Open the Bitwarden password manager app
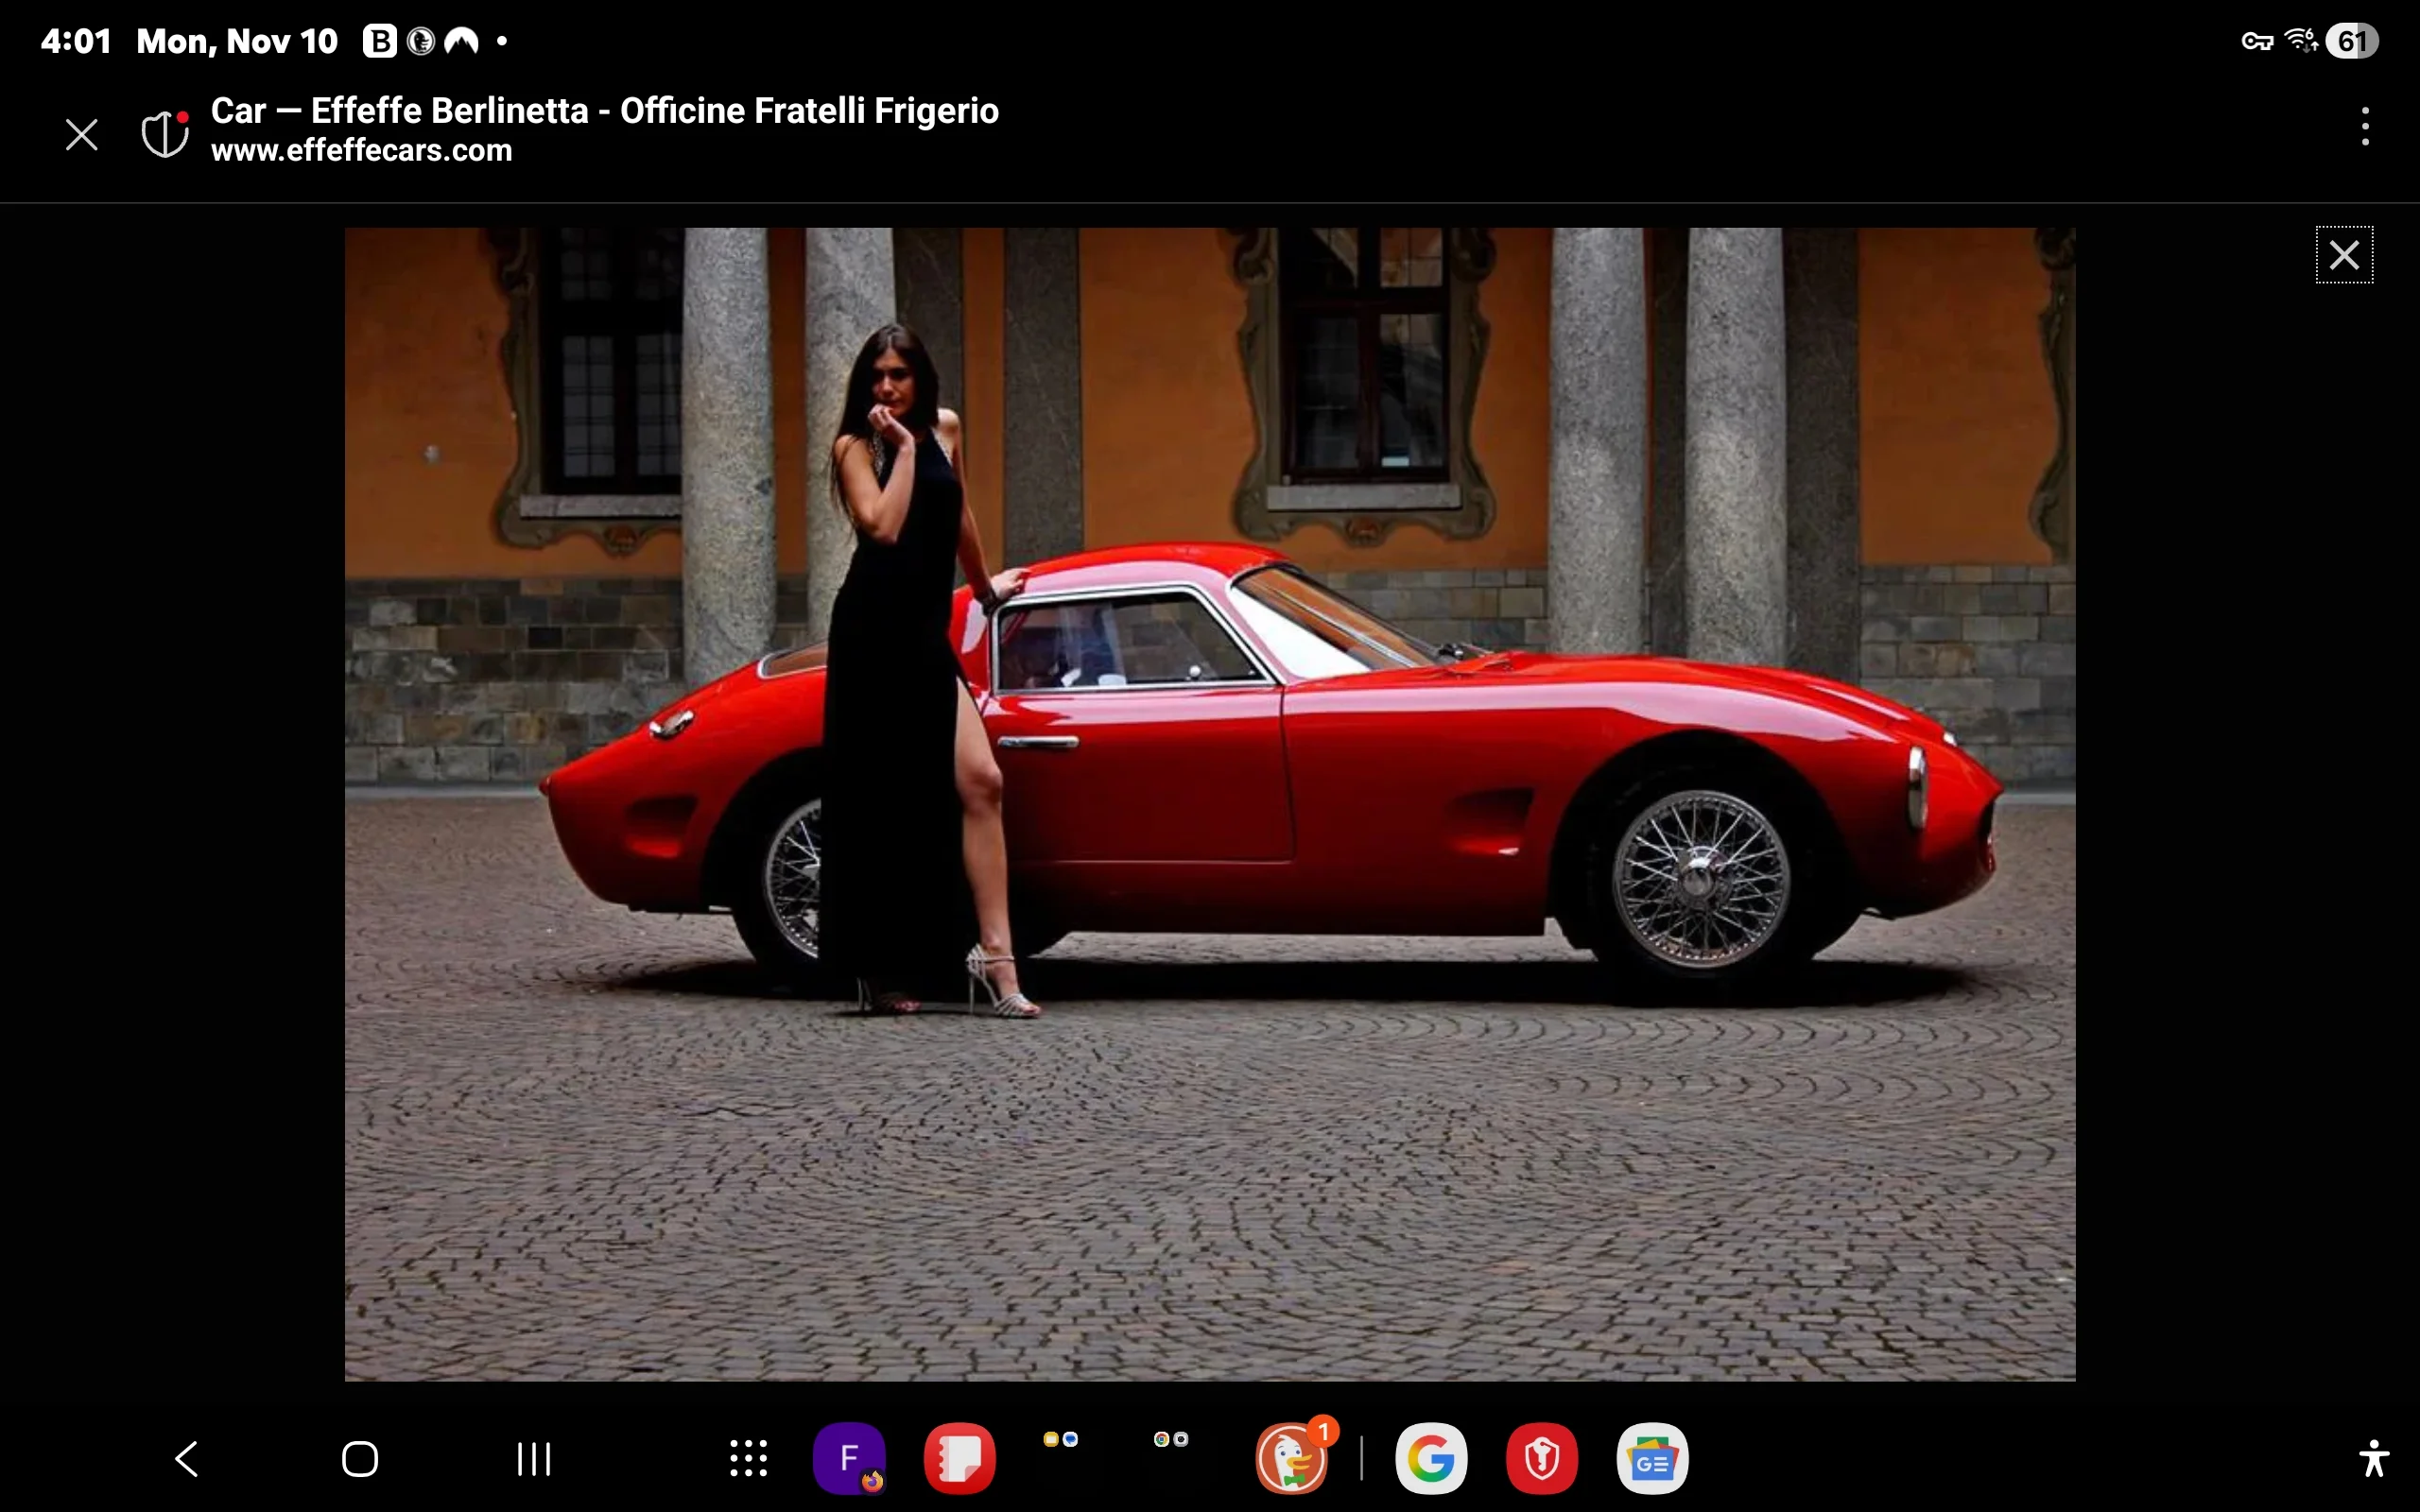This screenshot has height=1512, width=2420. click(x=1540, y=1458)
